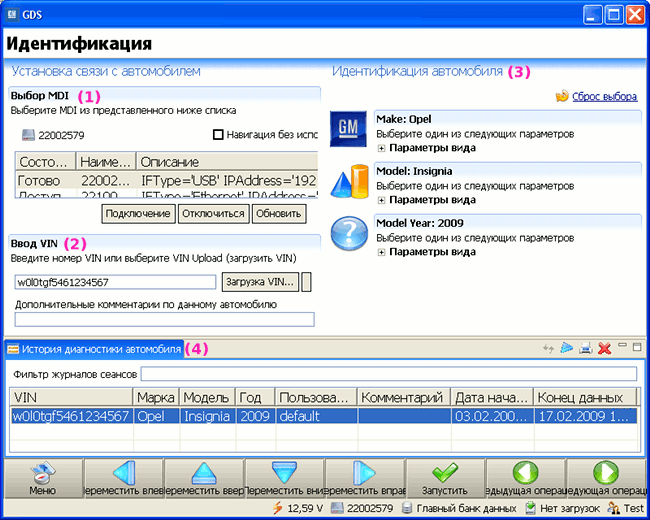Expand Параметры вида under Model Year: 2009
Screen dimensions: 650x520
coord(381,252)
